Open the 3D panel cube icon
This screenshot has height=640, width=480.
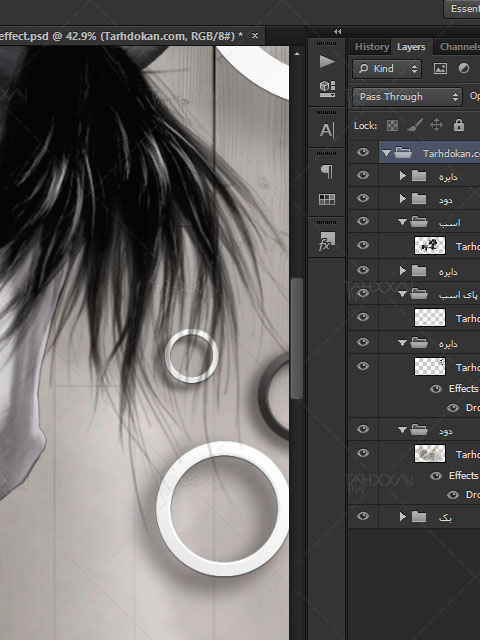point(327,89)
